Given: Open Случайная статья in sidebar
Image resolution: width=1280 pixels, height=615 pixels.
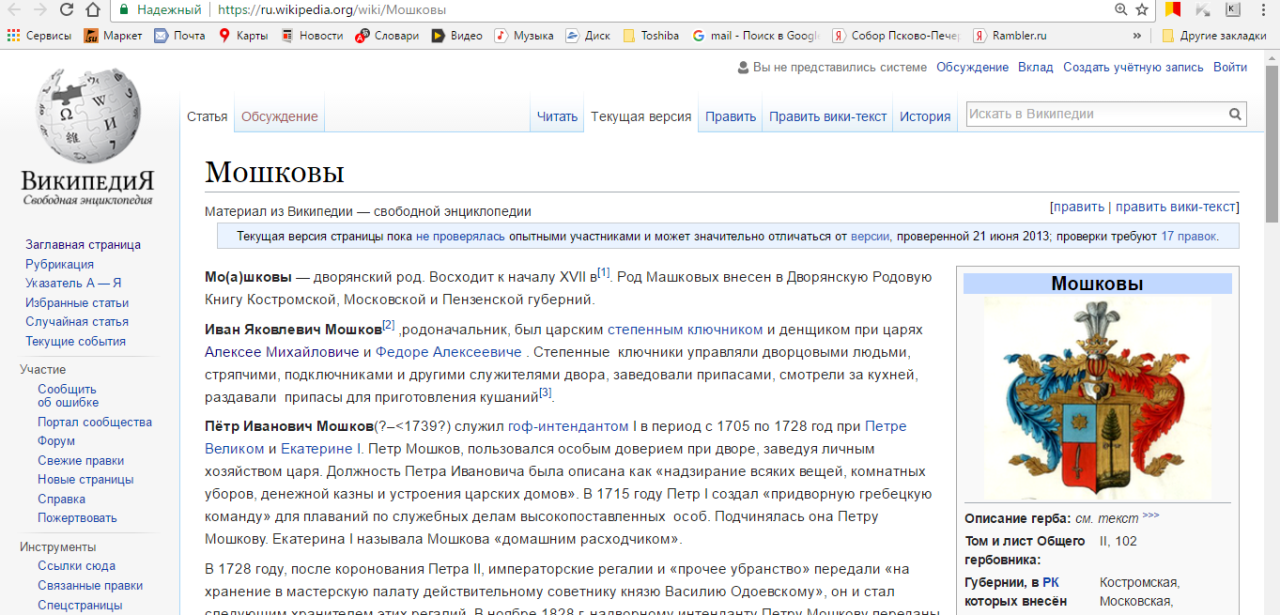Looking at the screenshot, I should pyautogui.click(x=77, y=322).
